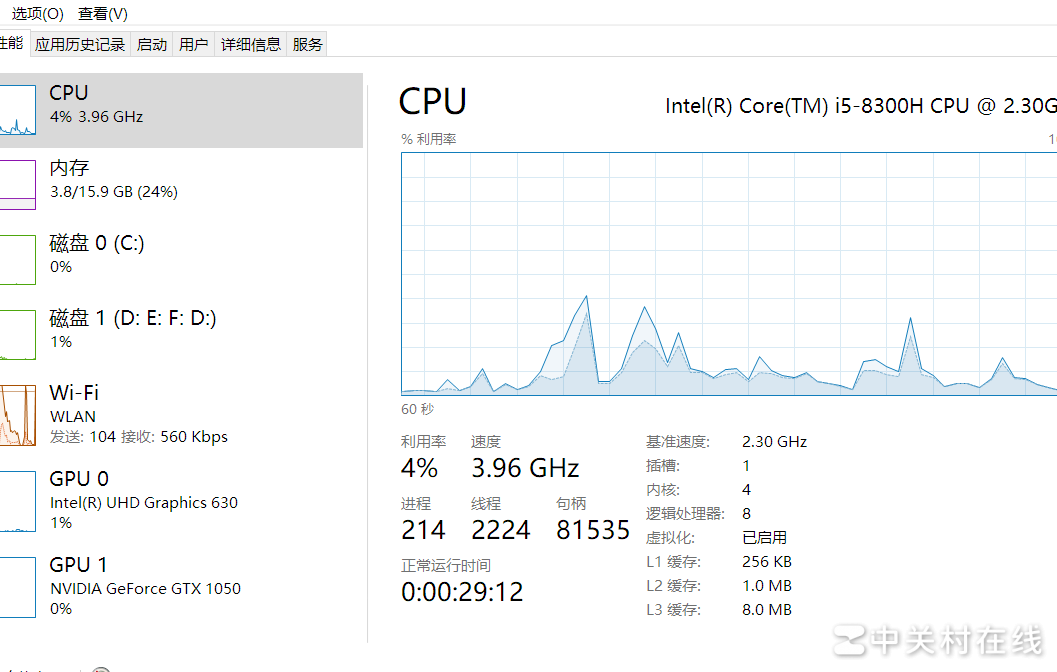The width and height of the screenshot is (1057, 672).
Task: Open the 服务 tab
Action: pos(306,43)
